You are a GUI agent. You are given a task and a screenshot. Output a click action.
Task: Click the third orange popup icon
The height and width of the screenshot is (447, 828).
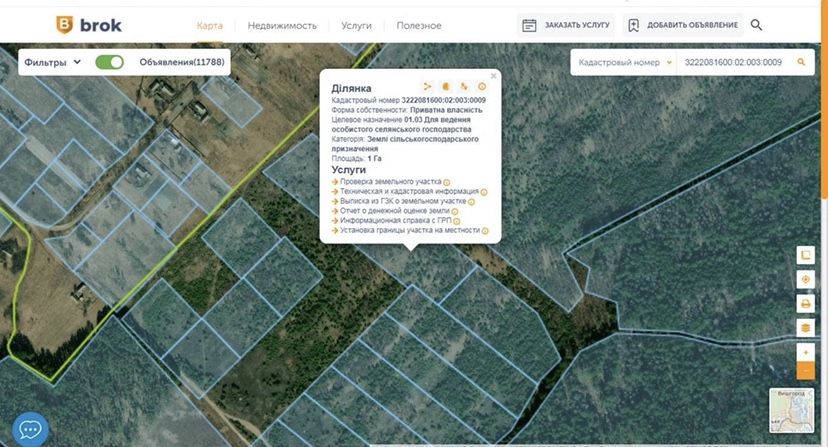[x=464, y=87]
